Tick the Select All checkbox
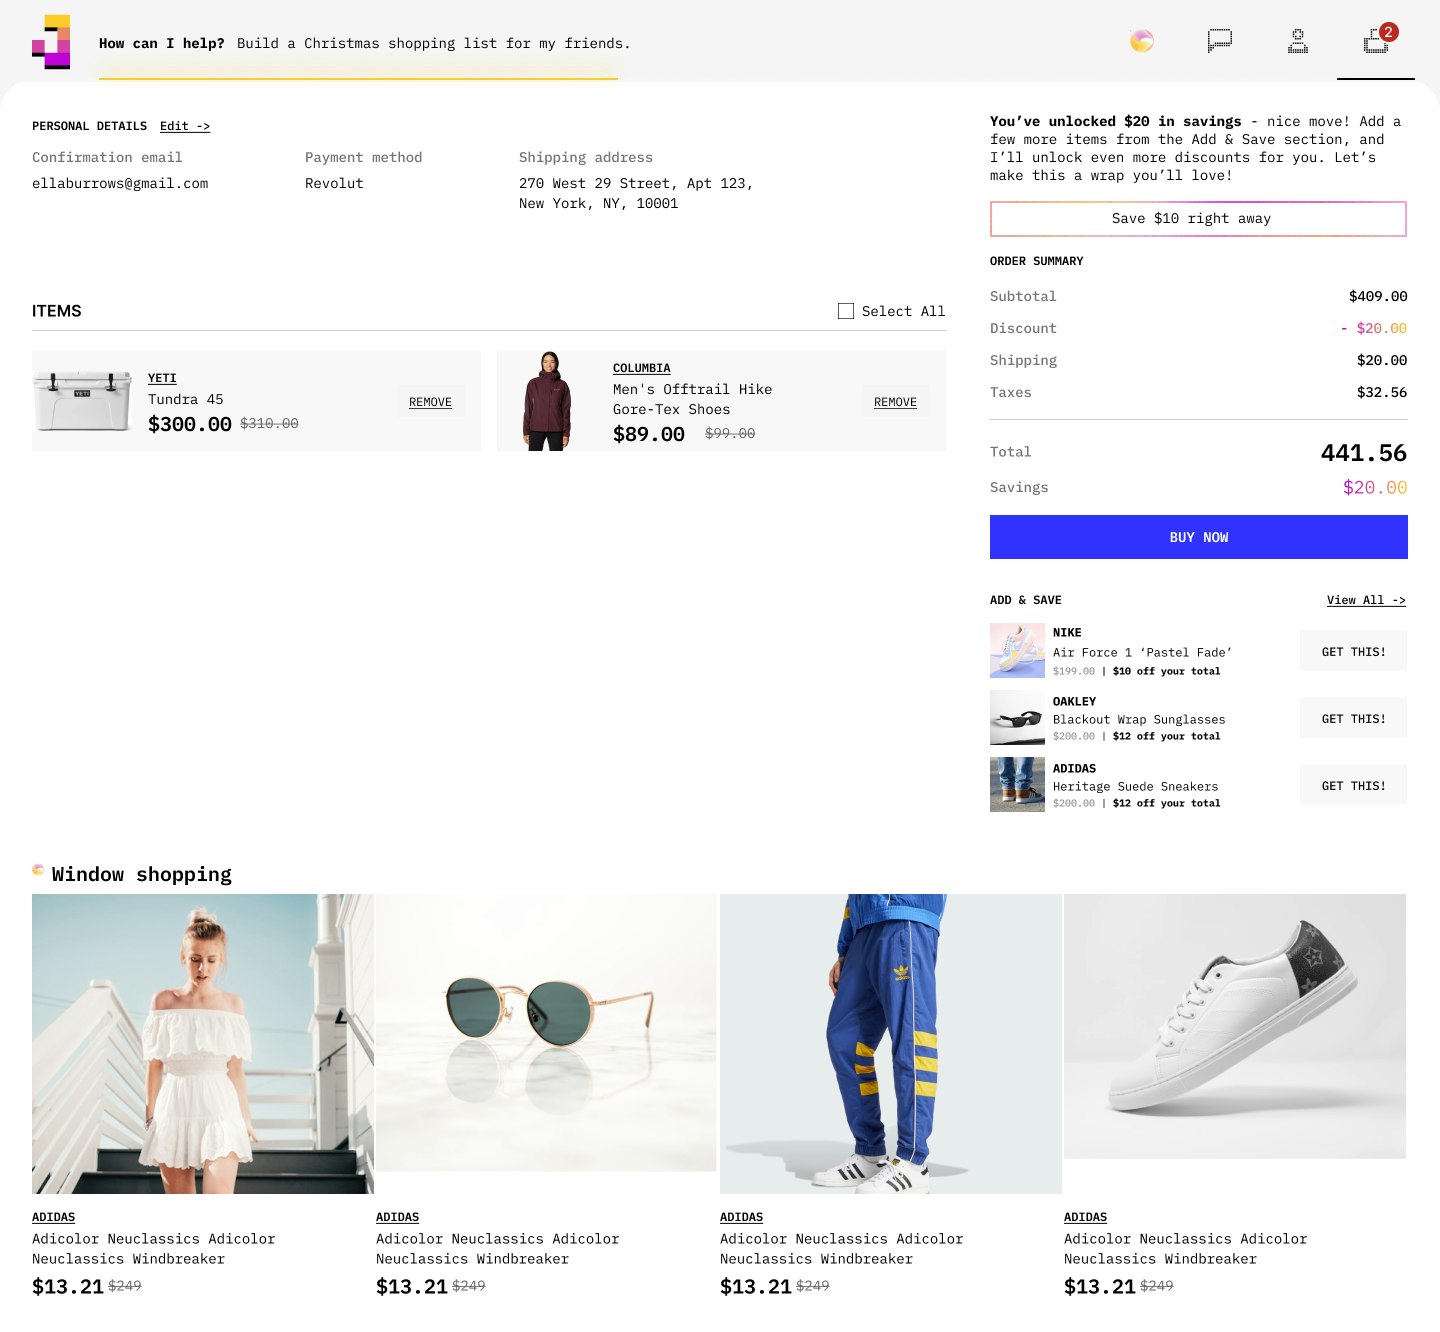 (x=846, y=311)
